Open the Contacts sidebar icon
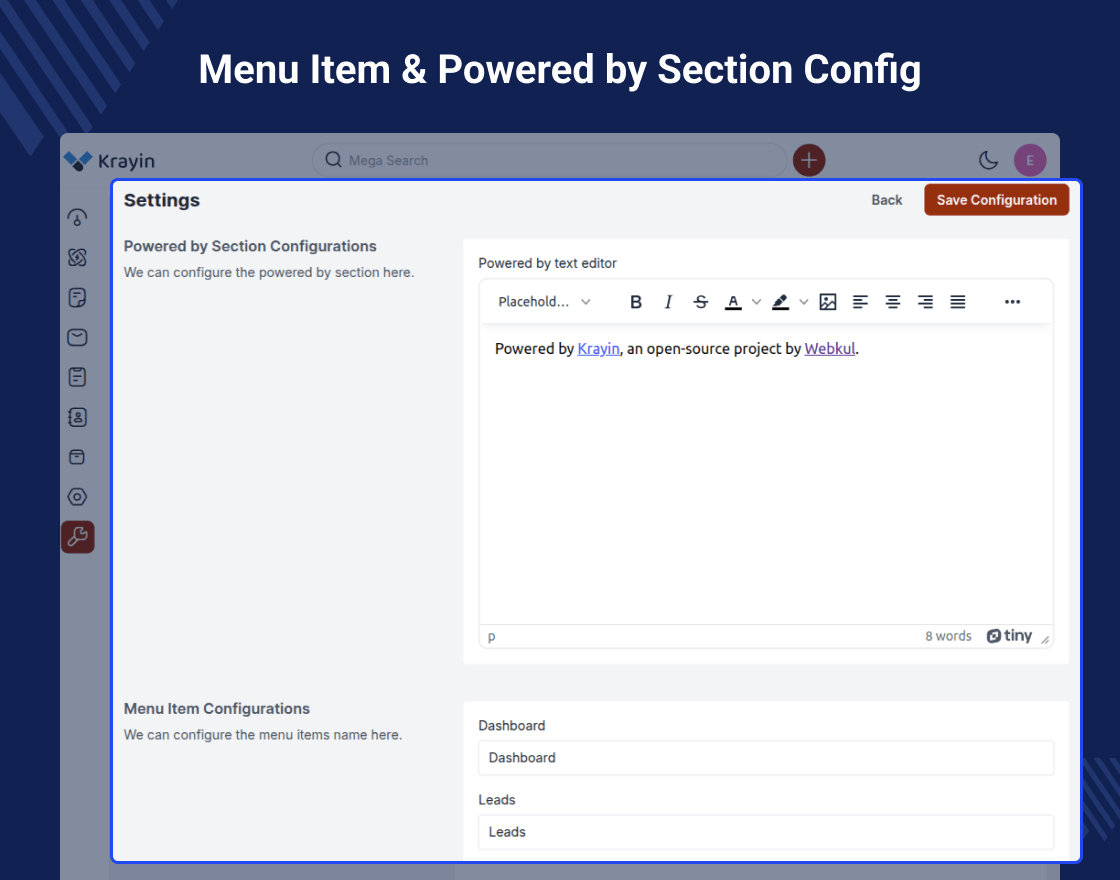The width and height of the screenshot is (1120, 880). point(77,417)
